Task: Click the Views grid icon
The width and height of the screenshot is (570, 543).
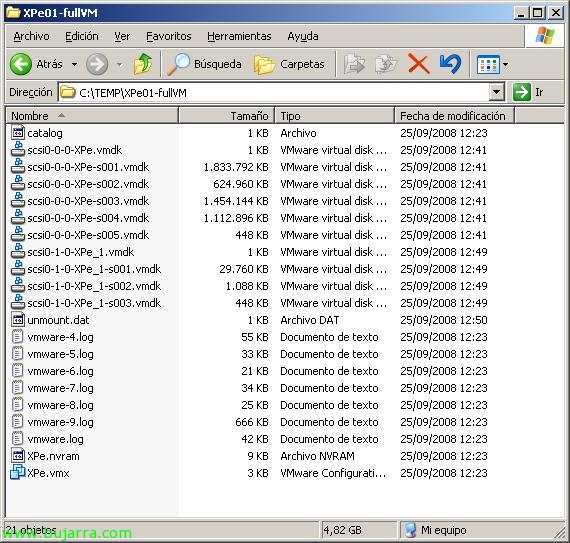Action: (487, 64)
